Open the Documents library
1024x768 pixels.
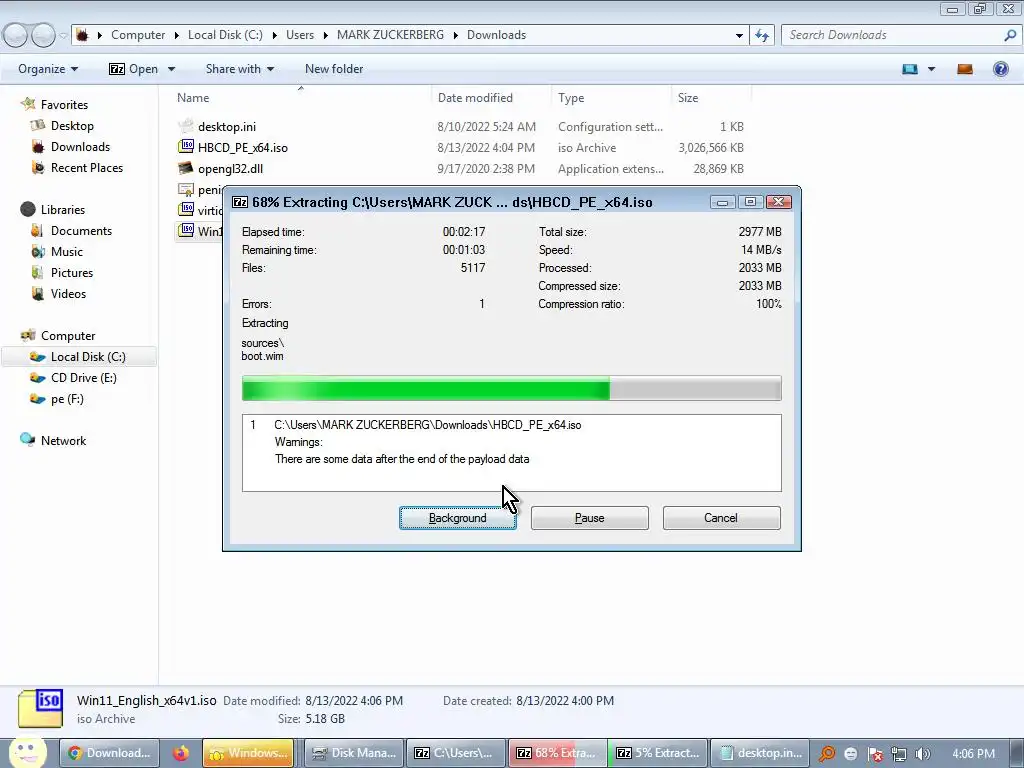(x=81, y=231)
